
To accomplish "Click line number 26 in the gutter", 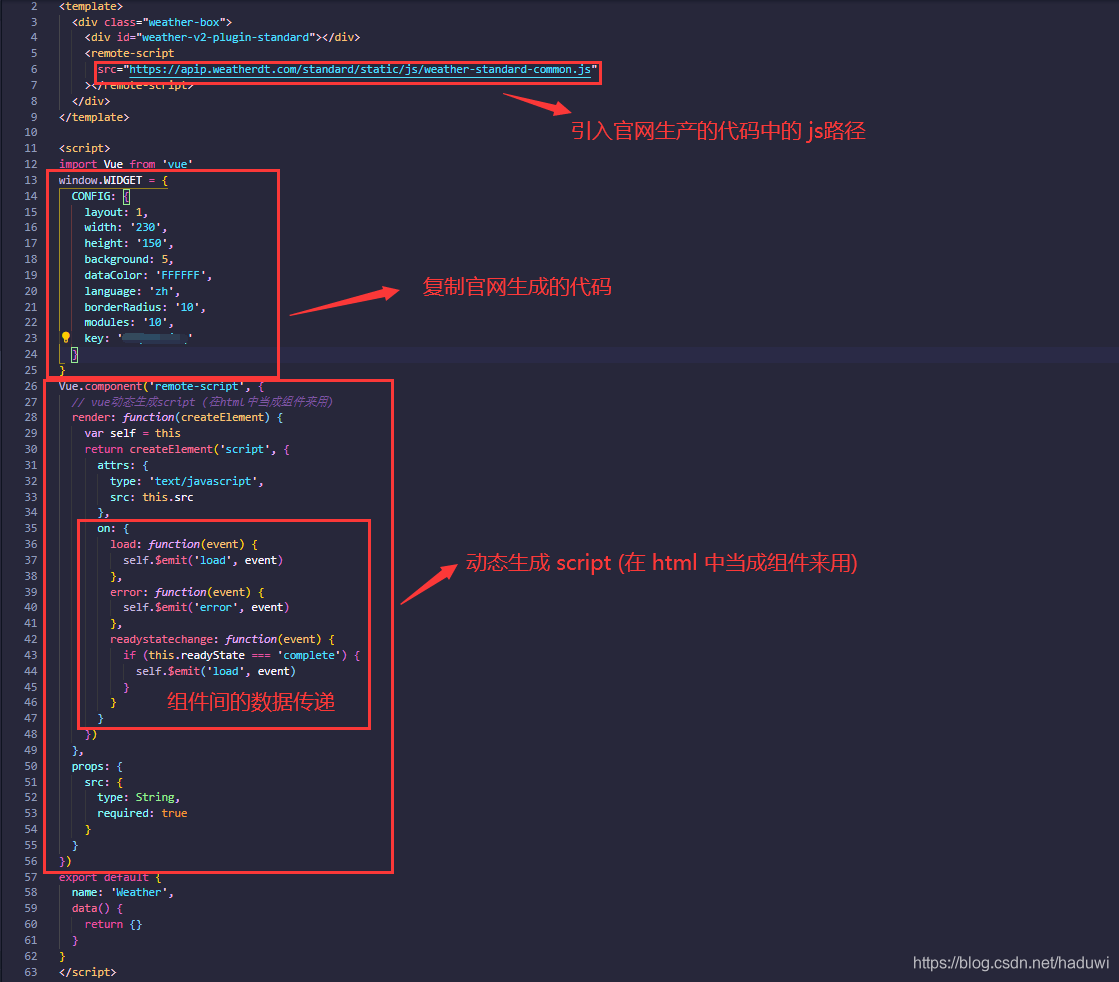I will point(31,386).
